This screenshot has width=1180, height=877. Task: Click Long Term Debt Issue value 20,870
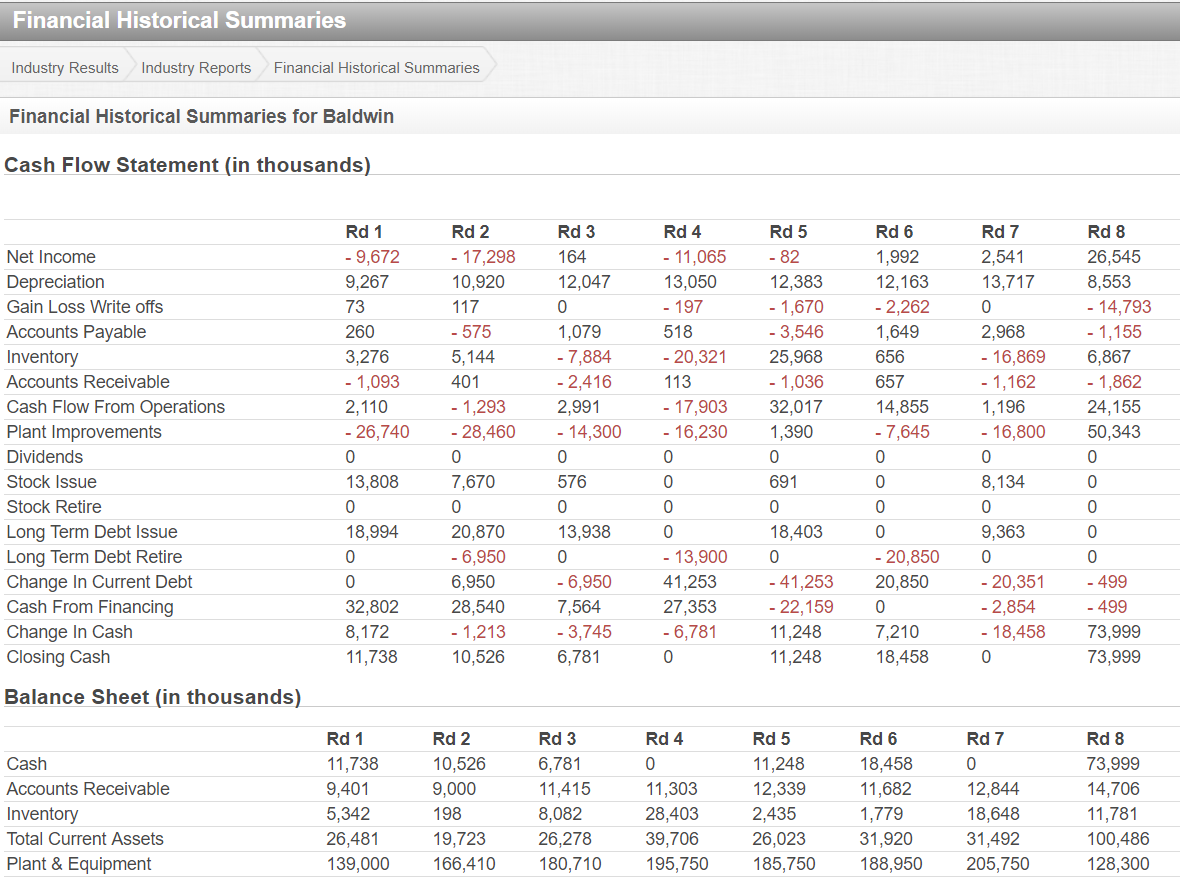tap(478, 532)
